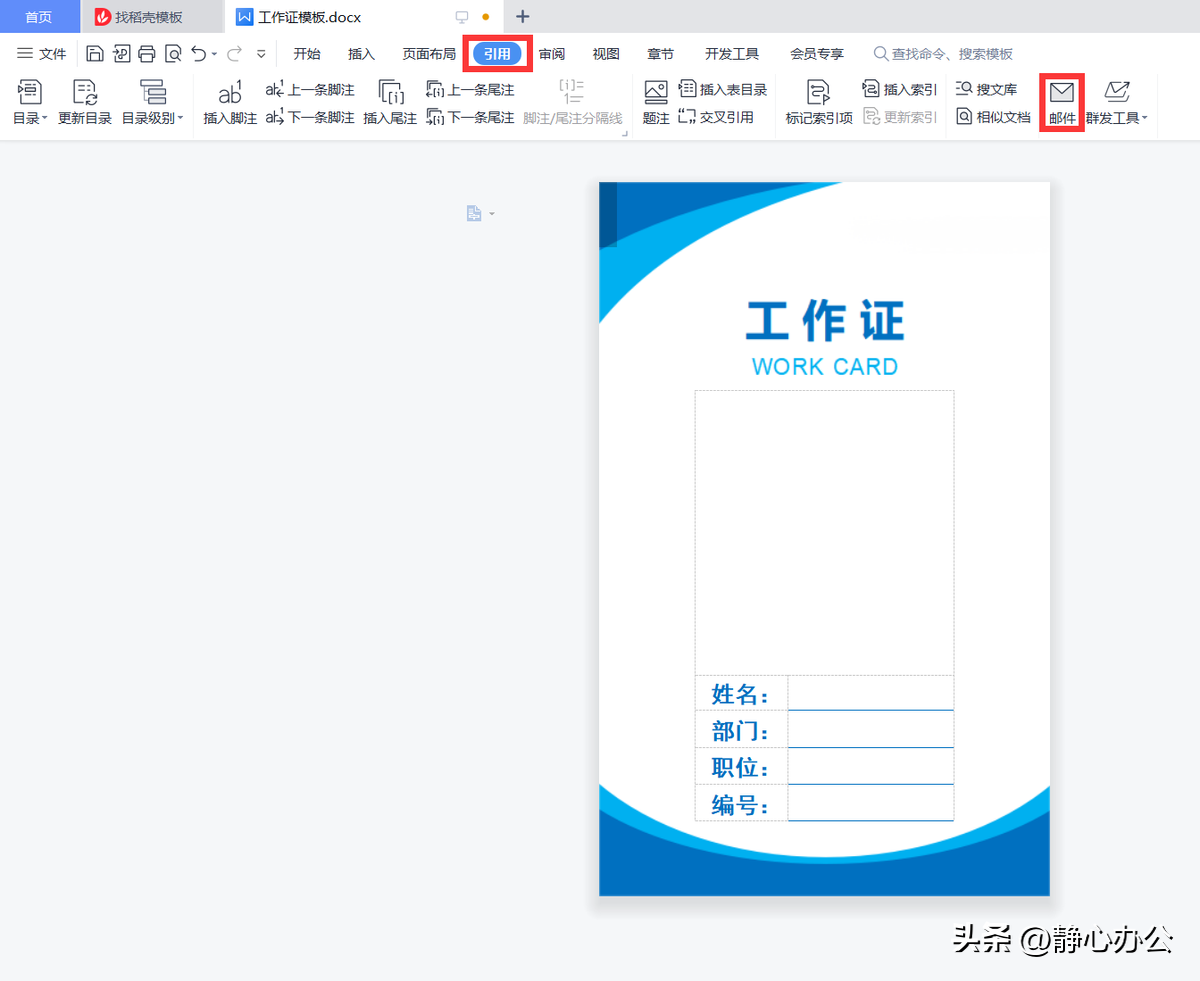Go to 下一条脚注 next footnote
Viewport: 1200px width, 981px height.
coord(310,117)
